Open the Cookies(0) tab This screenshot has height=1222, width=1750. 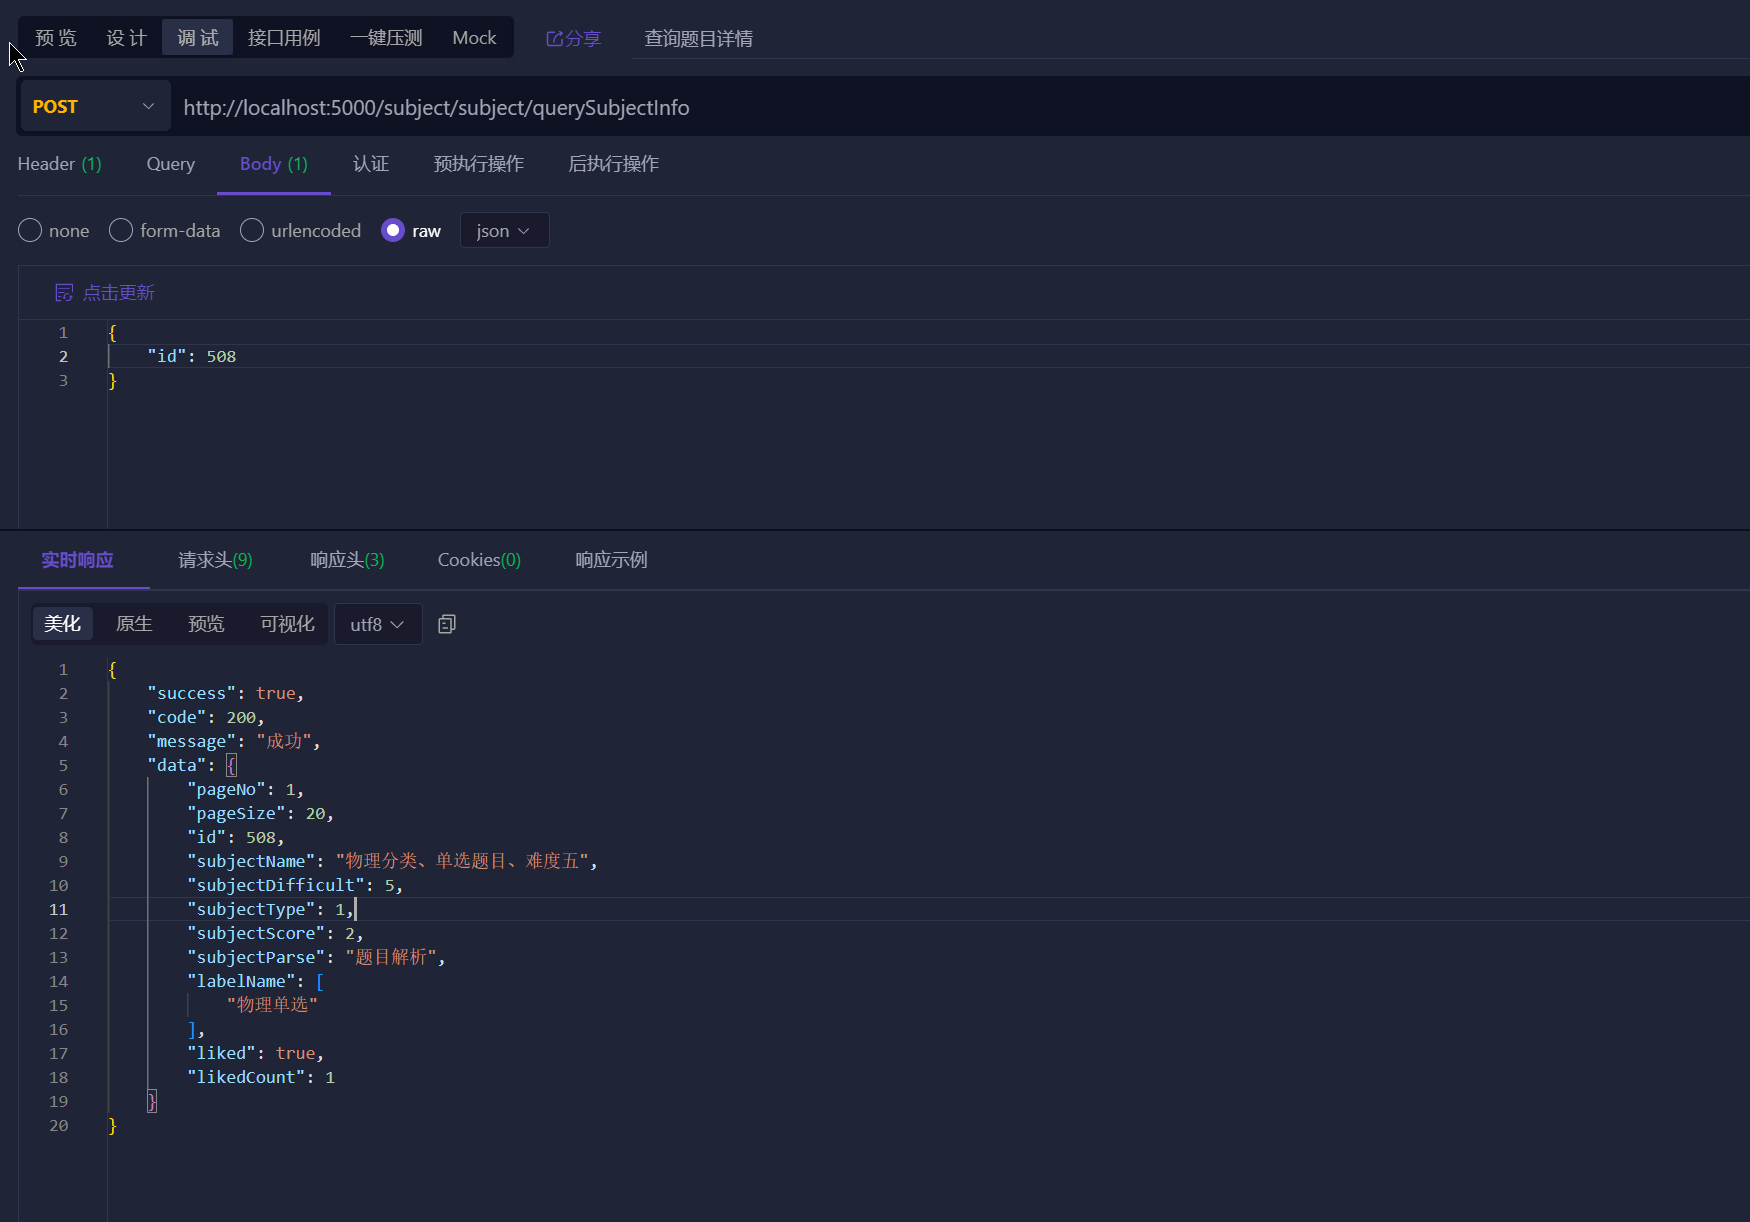click(x=479, y=560)
